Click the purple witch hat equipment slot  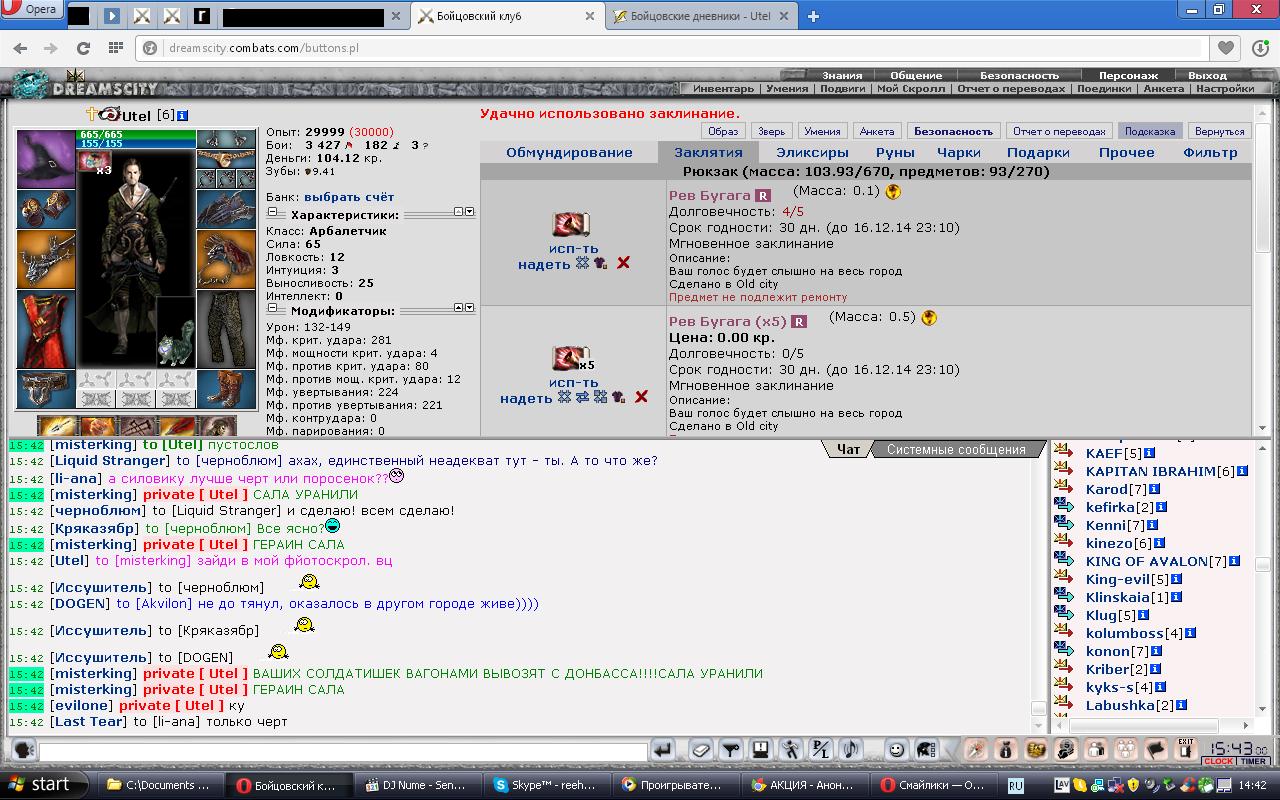click(x=45, y=159)
